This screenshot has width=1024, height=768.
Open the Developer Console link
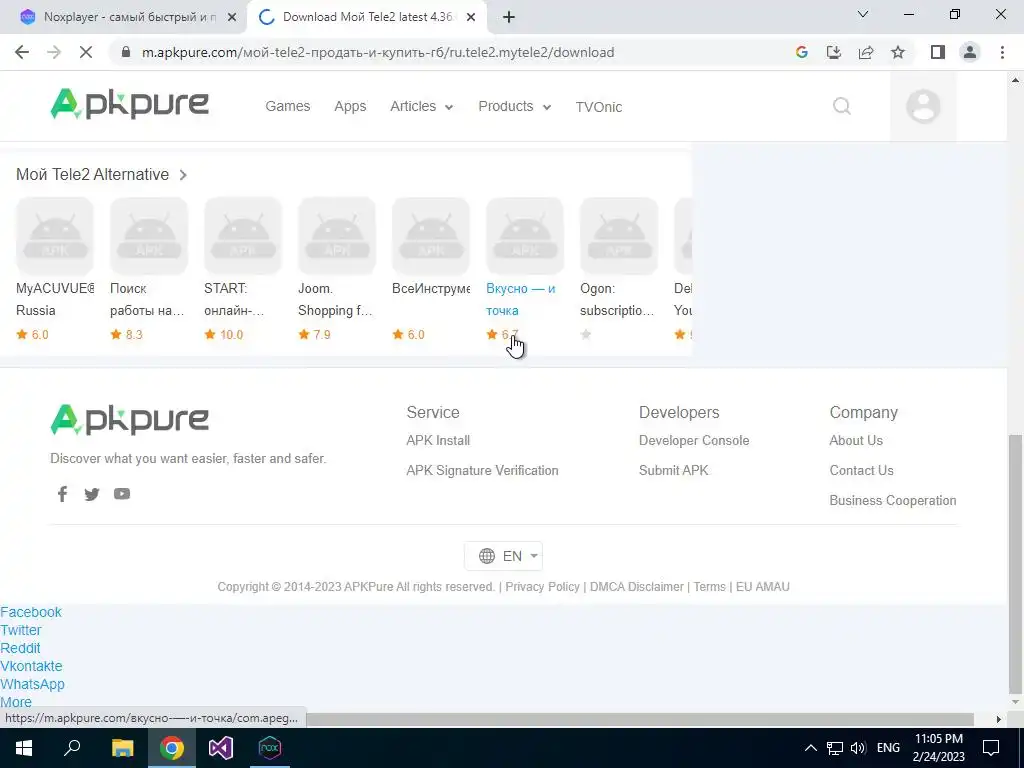click(x=694, y=440)
